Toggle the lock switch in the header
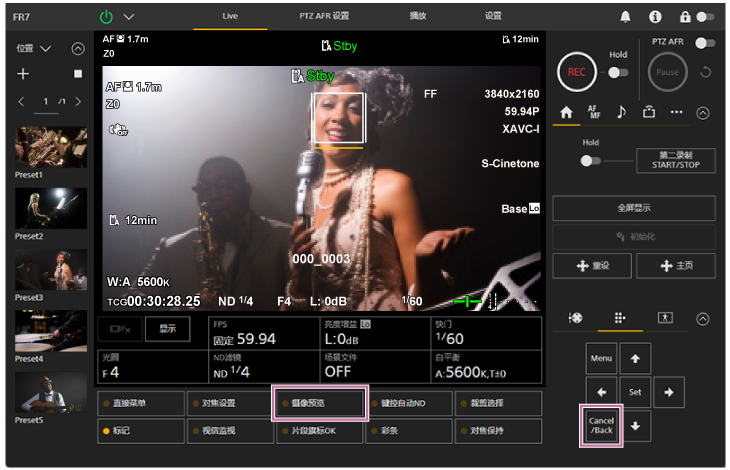This screenshot has height=470, width=730. pyautogui.click(x=706, y=17)
